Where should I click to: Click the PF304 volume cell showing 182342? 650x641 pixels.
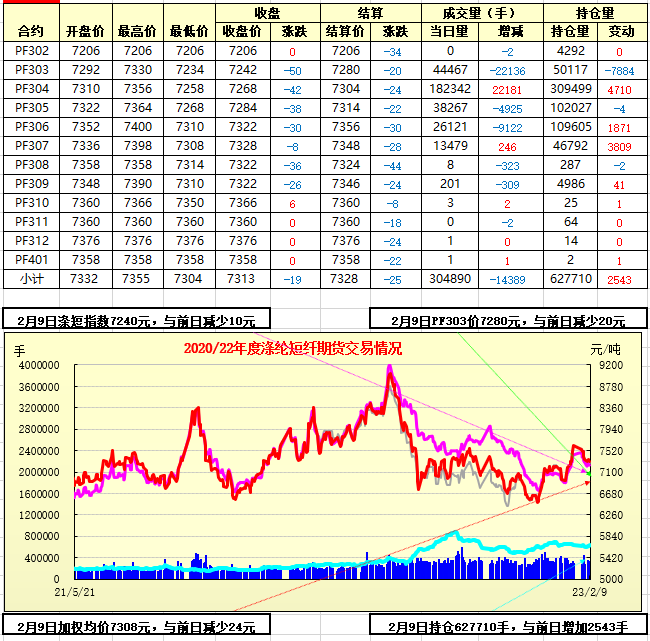(x=449, y=89)
